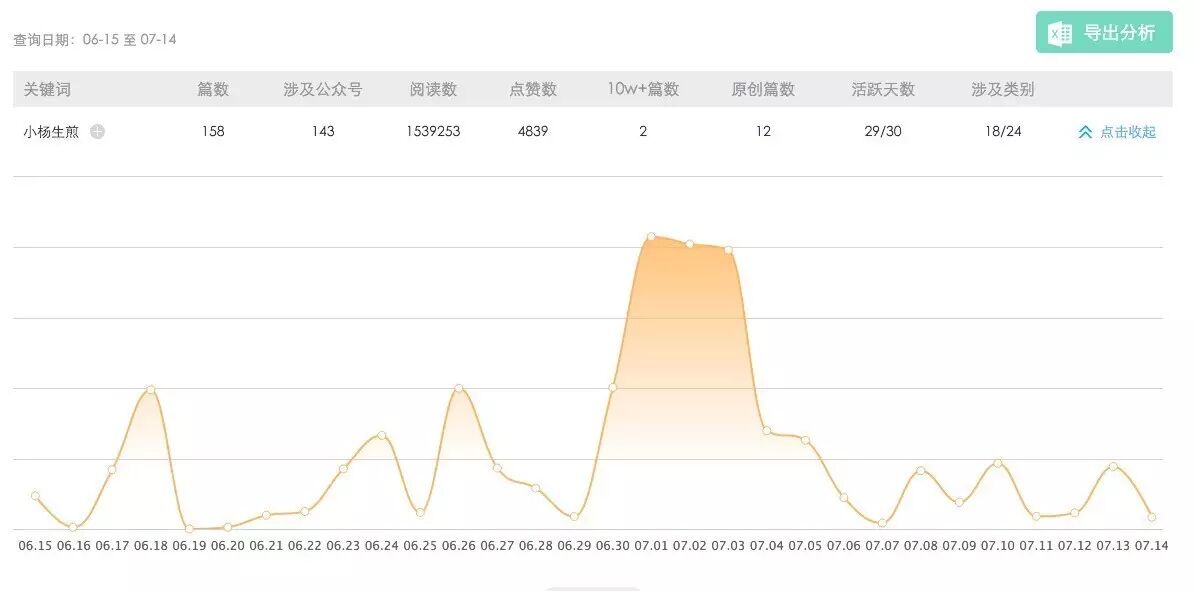Sort by 篇数 column header
This screenshot has width=1196, height=591.
pyautogui.click(x=212, y=89)
